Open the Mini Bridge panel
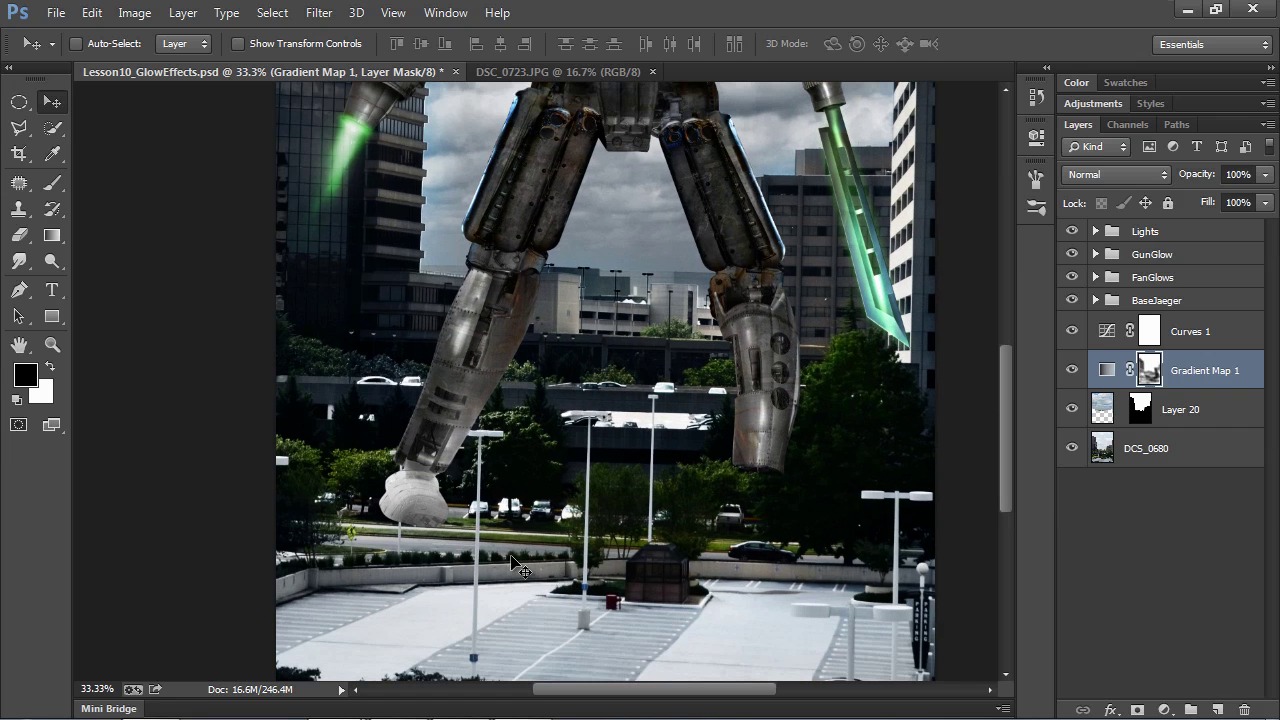Image resolution: width=1280 pixels, height=720 pixels. click(109, 709)
